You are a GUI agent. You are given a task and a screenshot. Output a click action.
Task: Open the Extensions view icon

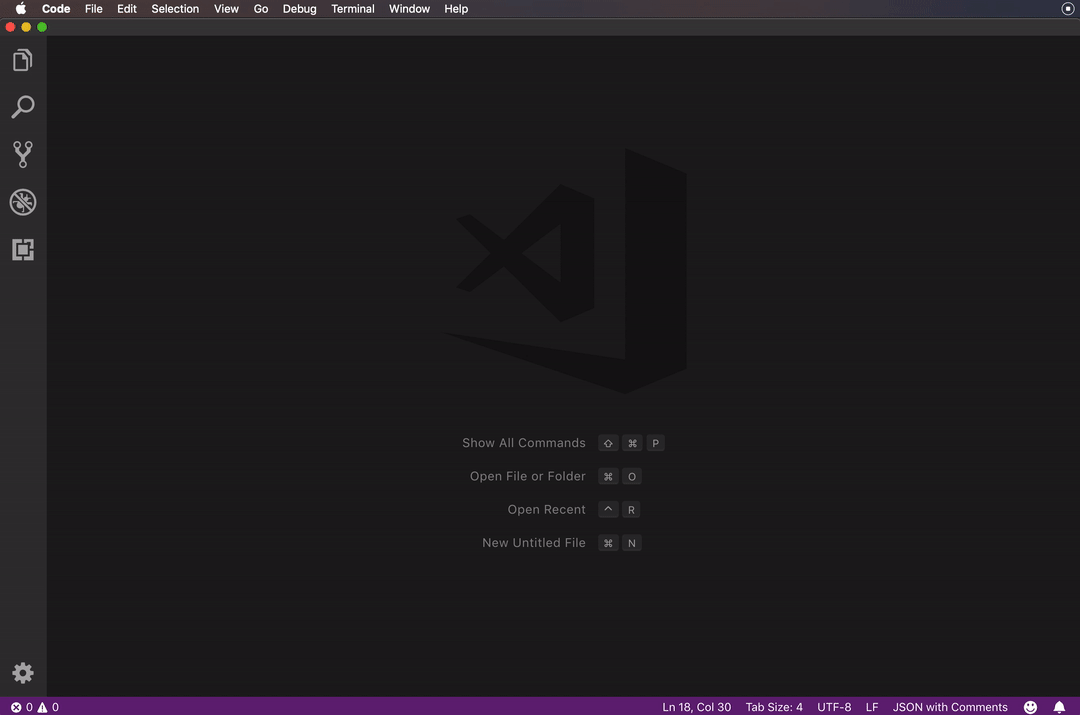tap(23, 249)
